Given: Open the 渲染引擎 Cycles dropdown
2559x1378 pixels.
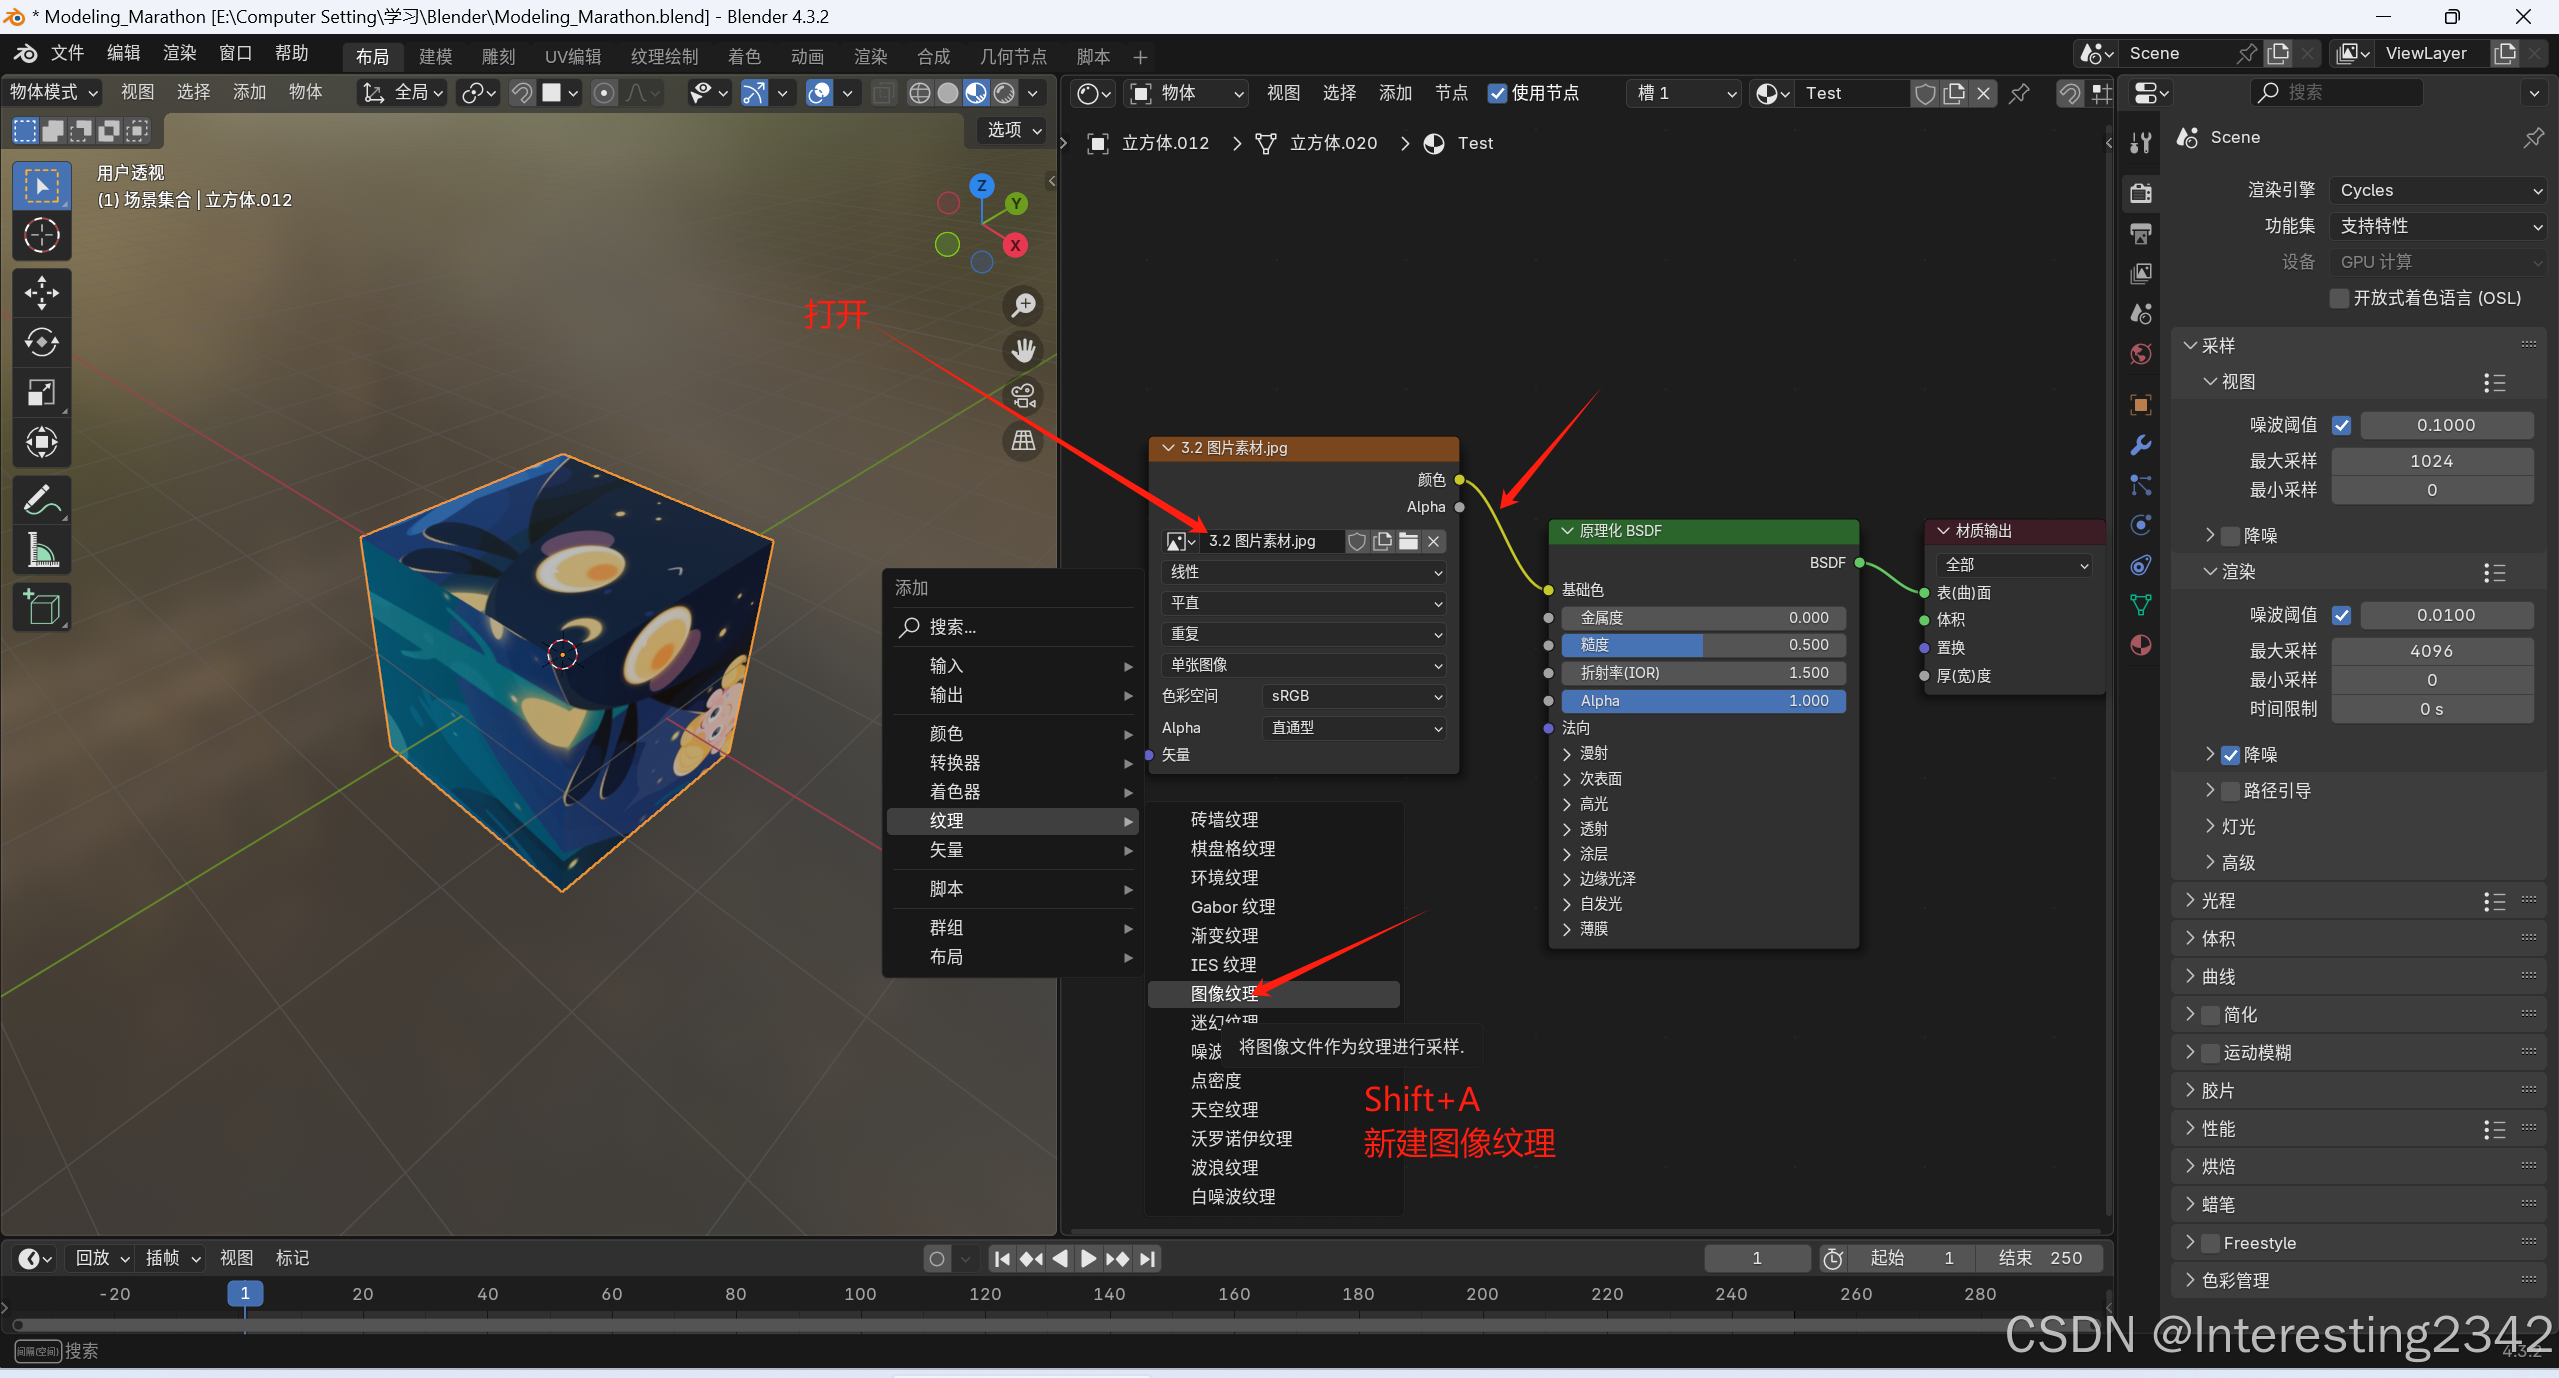Looking at the screenshot, I should [x=2437, y=190].
